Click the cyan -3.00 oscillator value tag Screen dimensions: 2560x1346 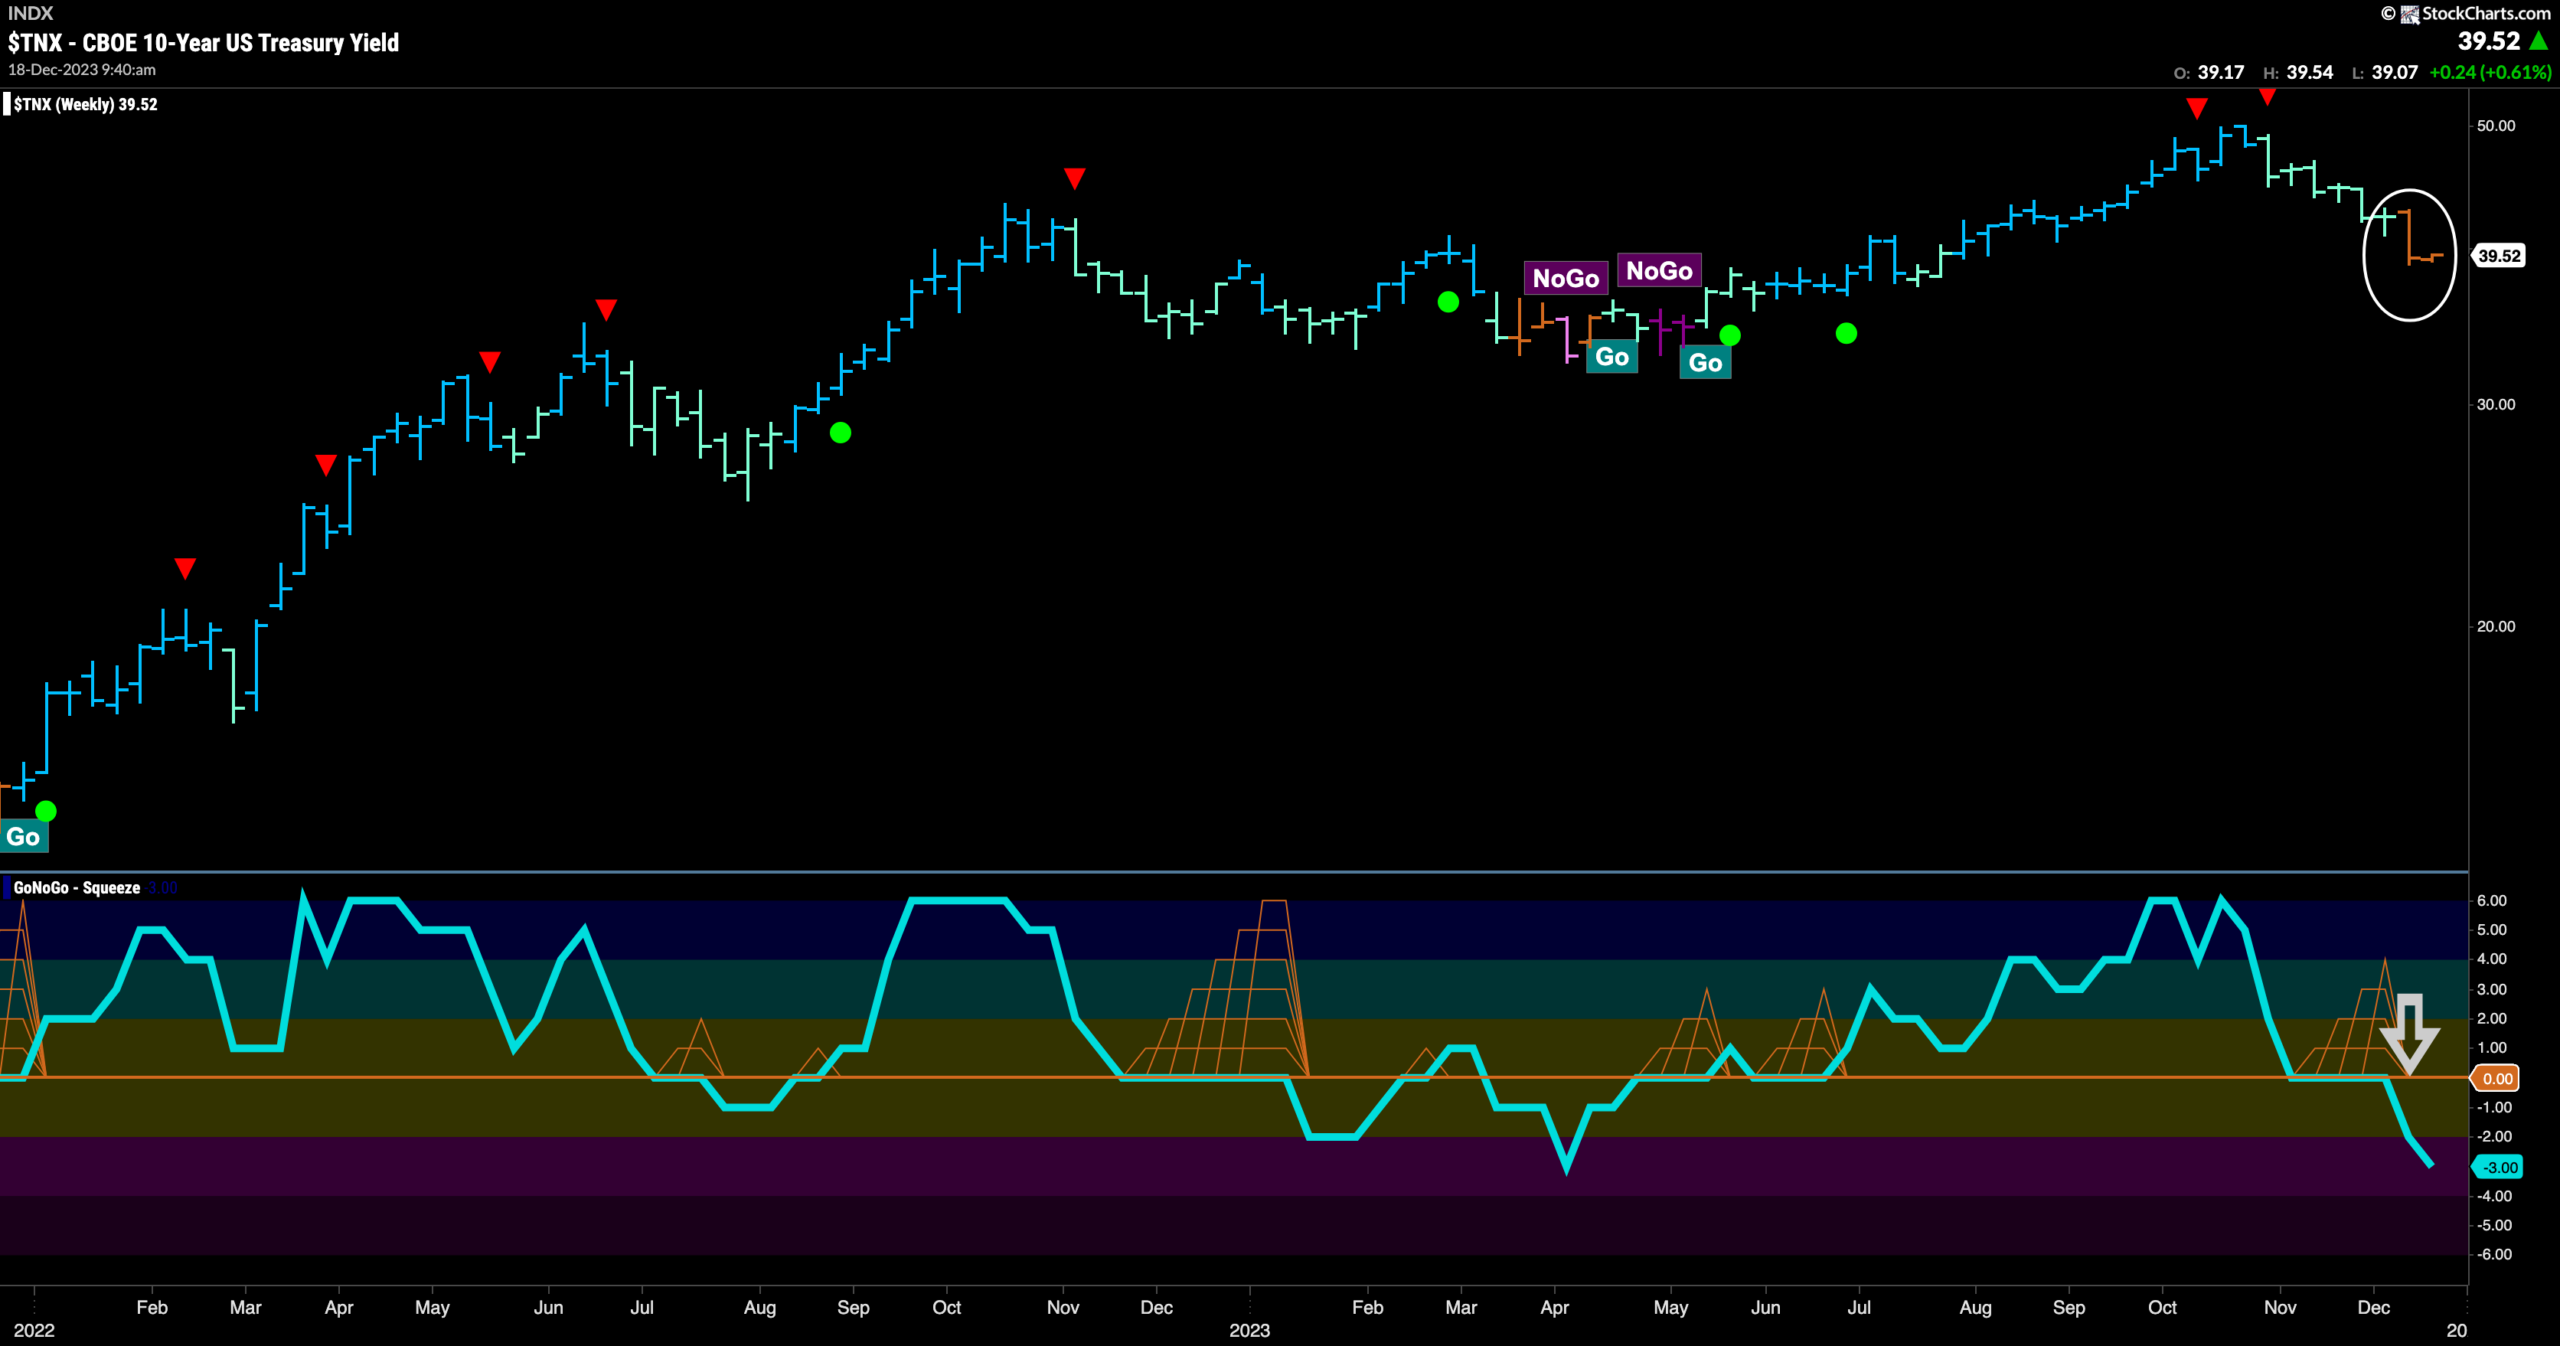[2498, 1167]
